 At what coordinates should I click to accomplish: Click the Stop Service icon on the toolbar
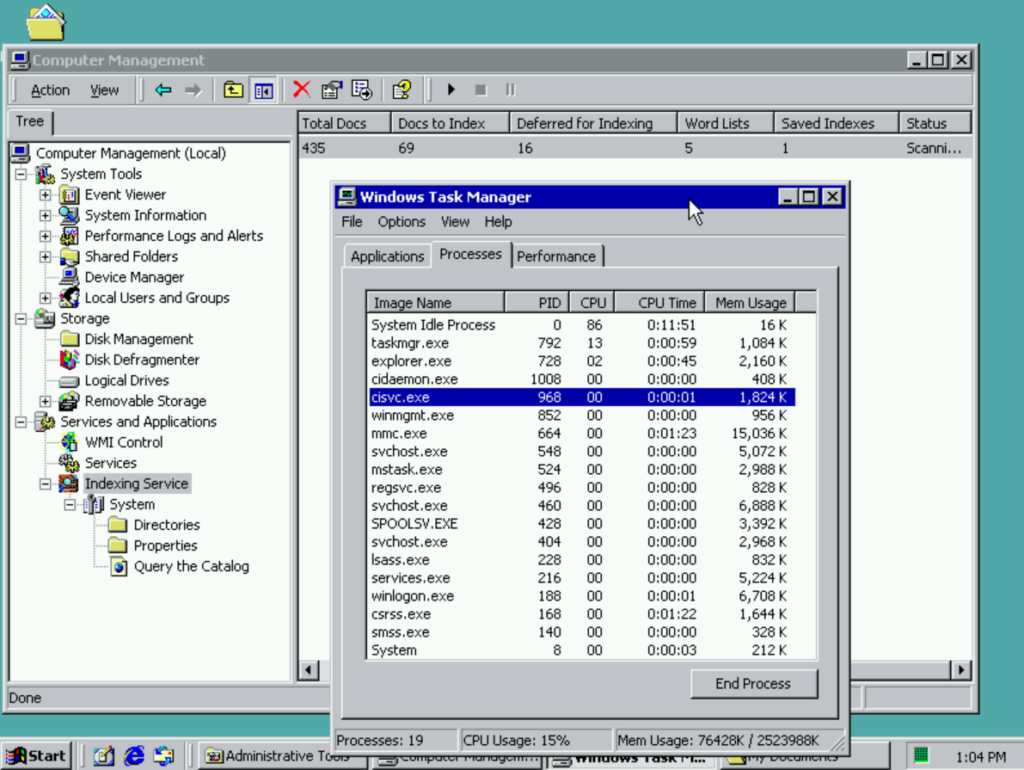(481, 90)
